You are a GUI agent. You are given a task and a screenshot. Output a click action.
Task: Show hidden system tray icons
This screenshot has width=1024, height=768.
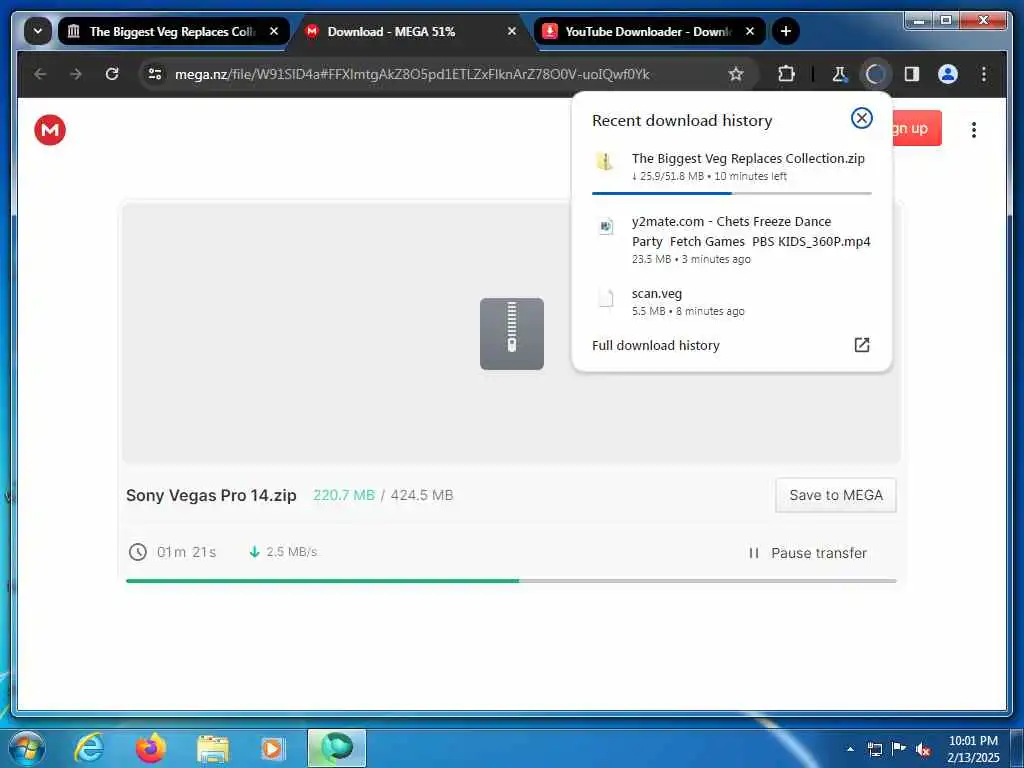point(850,749)
